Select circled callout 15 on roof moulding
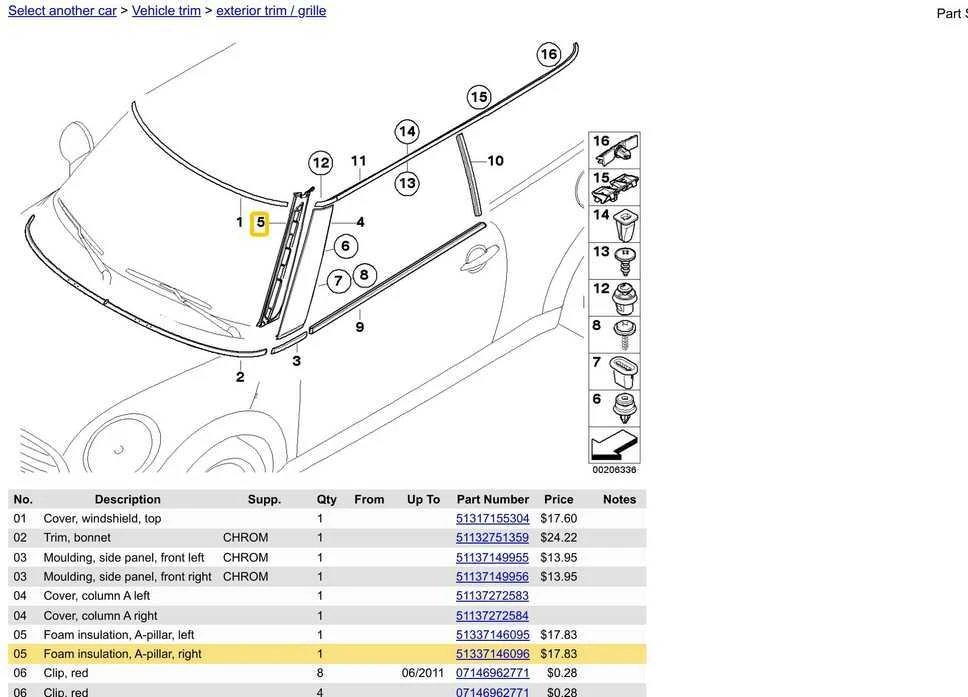968x697 pixels. click(479, 97)
